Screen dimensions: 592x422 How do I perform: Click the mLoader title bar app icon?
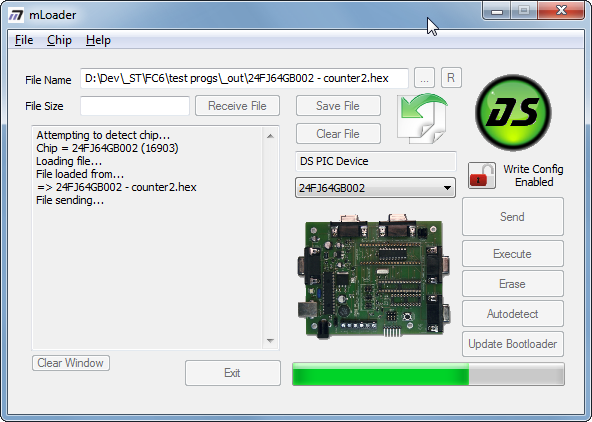pos(16,15)
